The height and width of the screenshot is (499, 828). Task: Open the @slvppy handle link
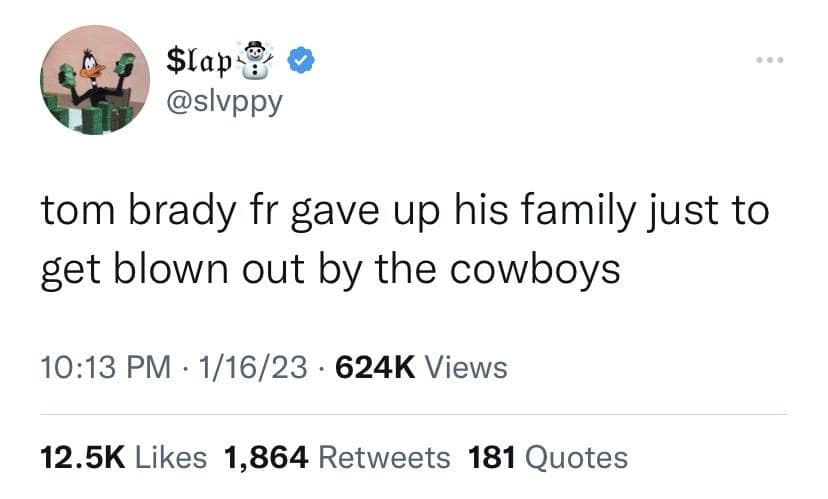[x=222, y=101]
